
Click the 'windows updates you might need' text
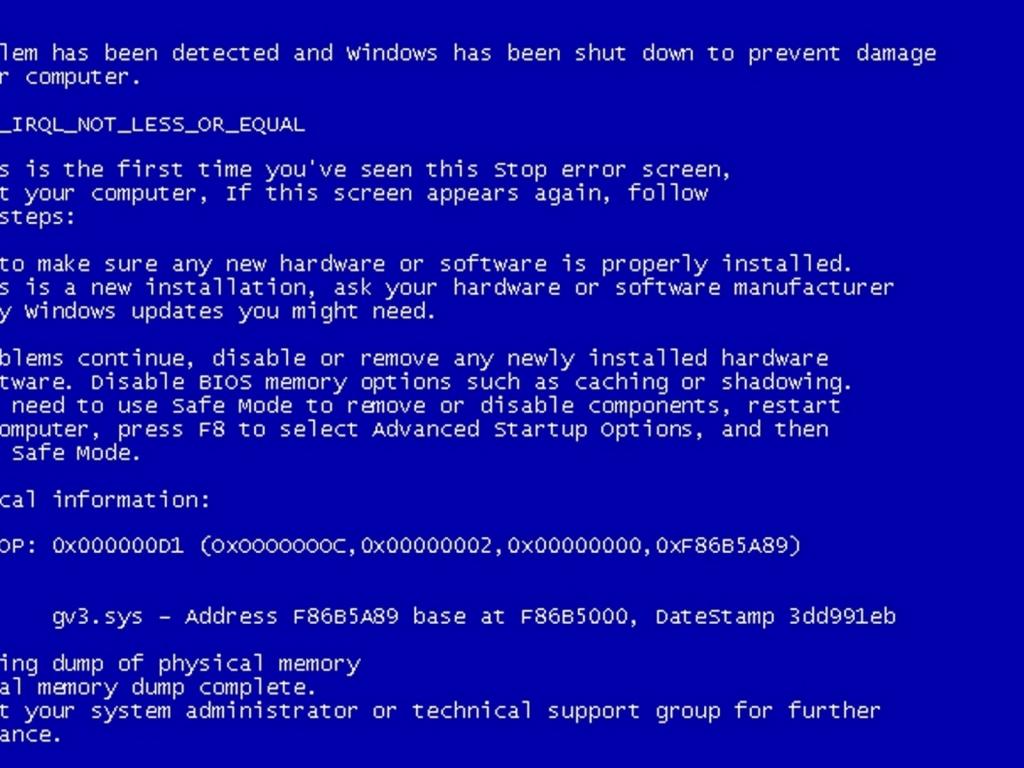(228, 312)
